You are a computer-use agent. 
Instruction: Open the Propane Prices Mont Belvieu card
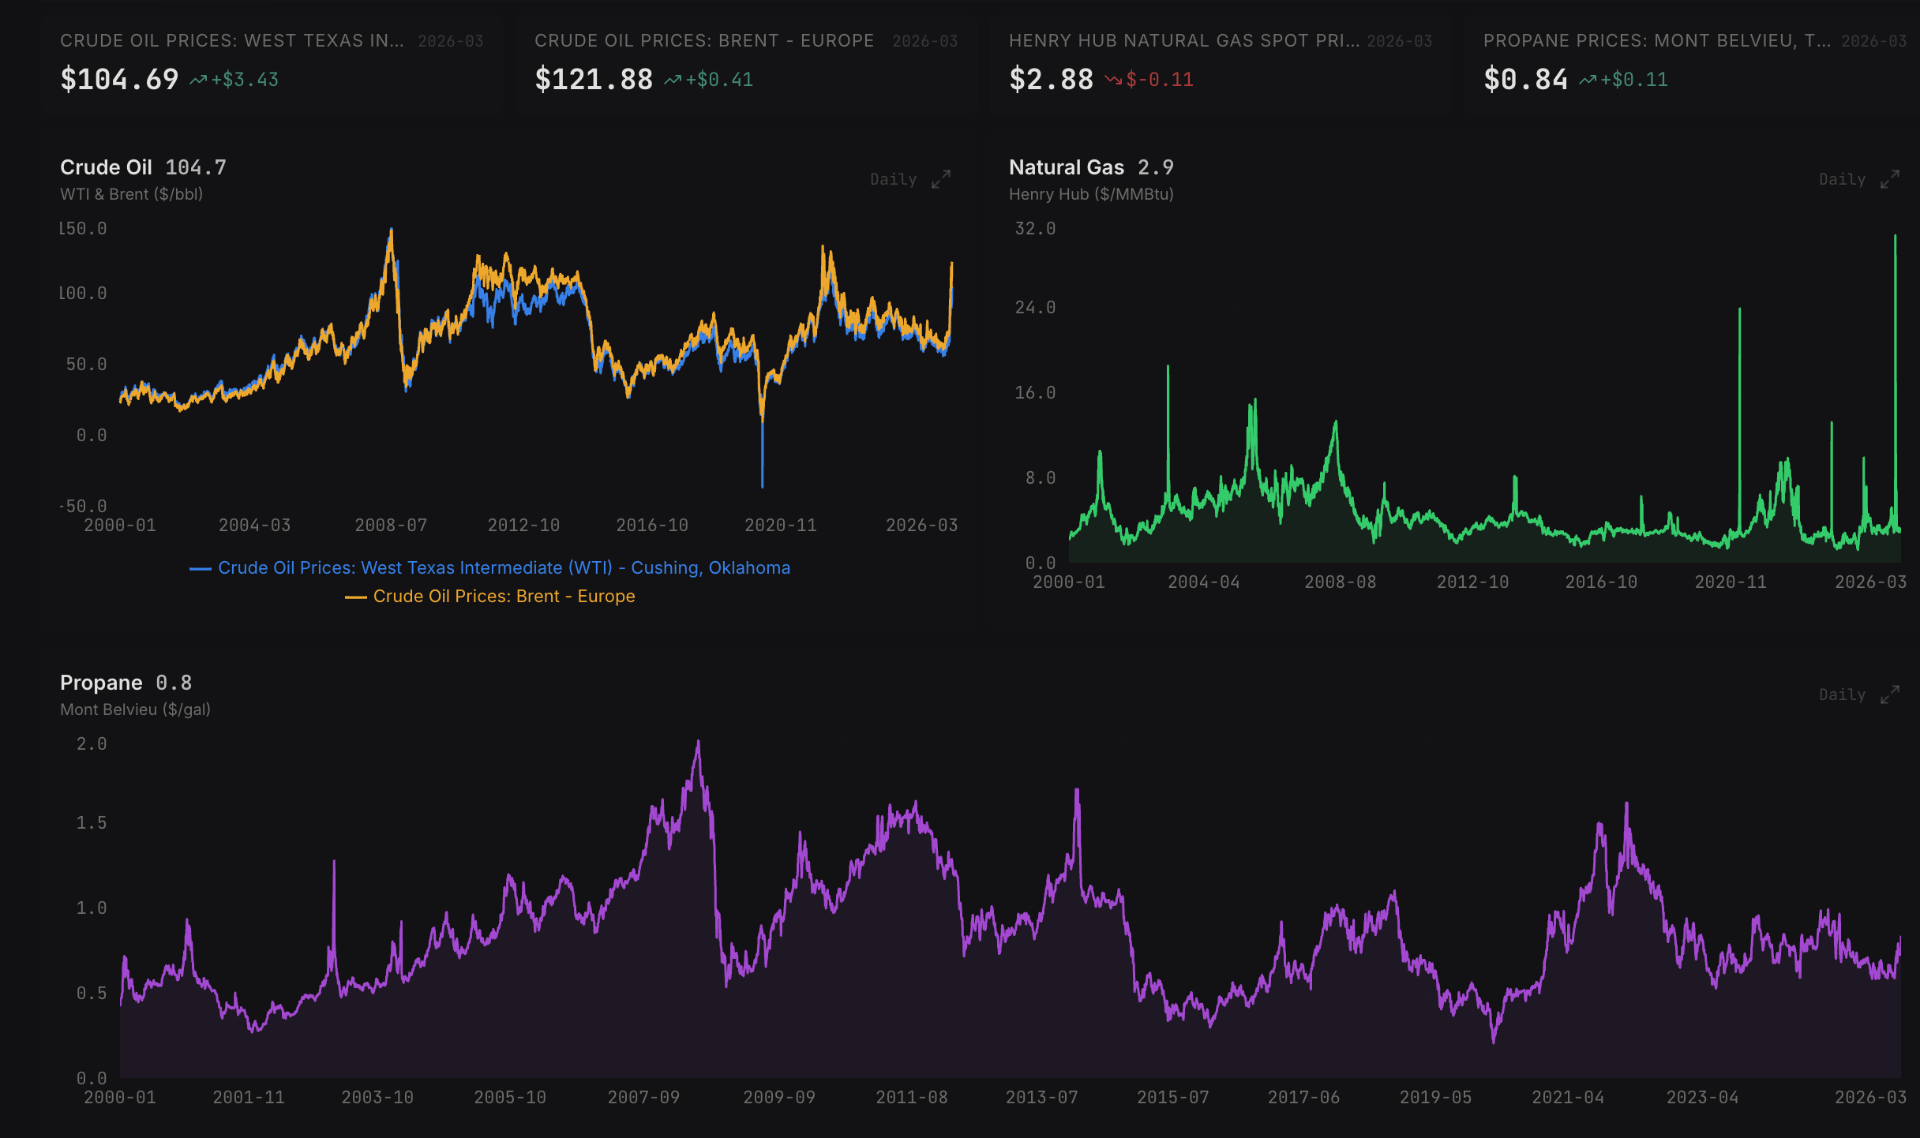coord(1692,62)
